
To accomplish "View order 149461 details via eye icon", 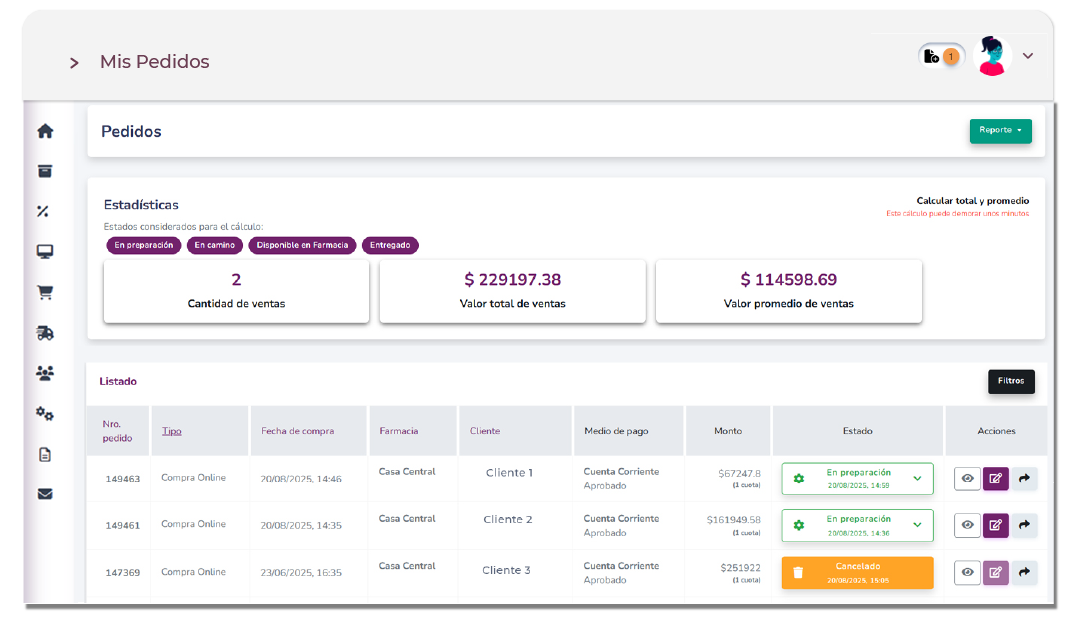I will click(967, 525).
